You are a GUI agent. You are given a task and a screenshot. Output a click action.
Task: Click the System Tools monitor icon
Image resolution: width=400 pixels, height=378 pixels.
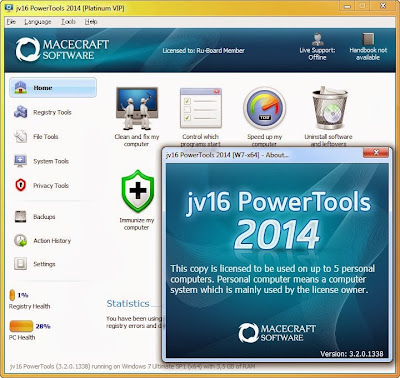[x=20, y=161]
